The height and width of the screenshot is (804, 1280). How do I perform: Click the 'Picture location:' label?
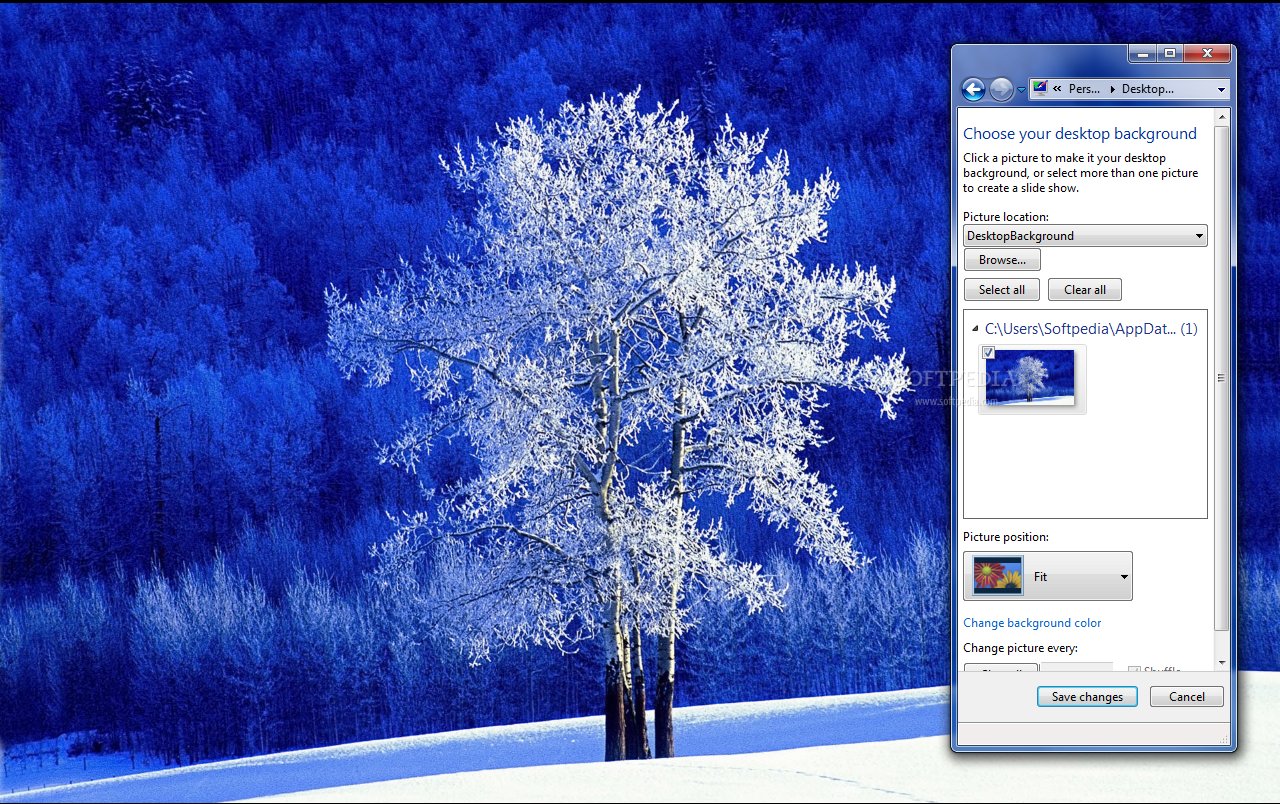pos(1006,217)
